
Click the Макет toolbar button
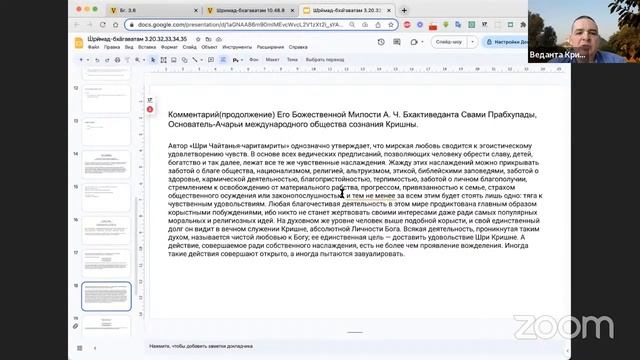click(x=272, y=60)
